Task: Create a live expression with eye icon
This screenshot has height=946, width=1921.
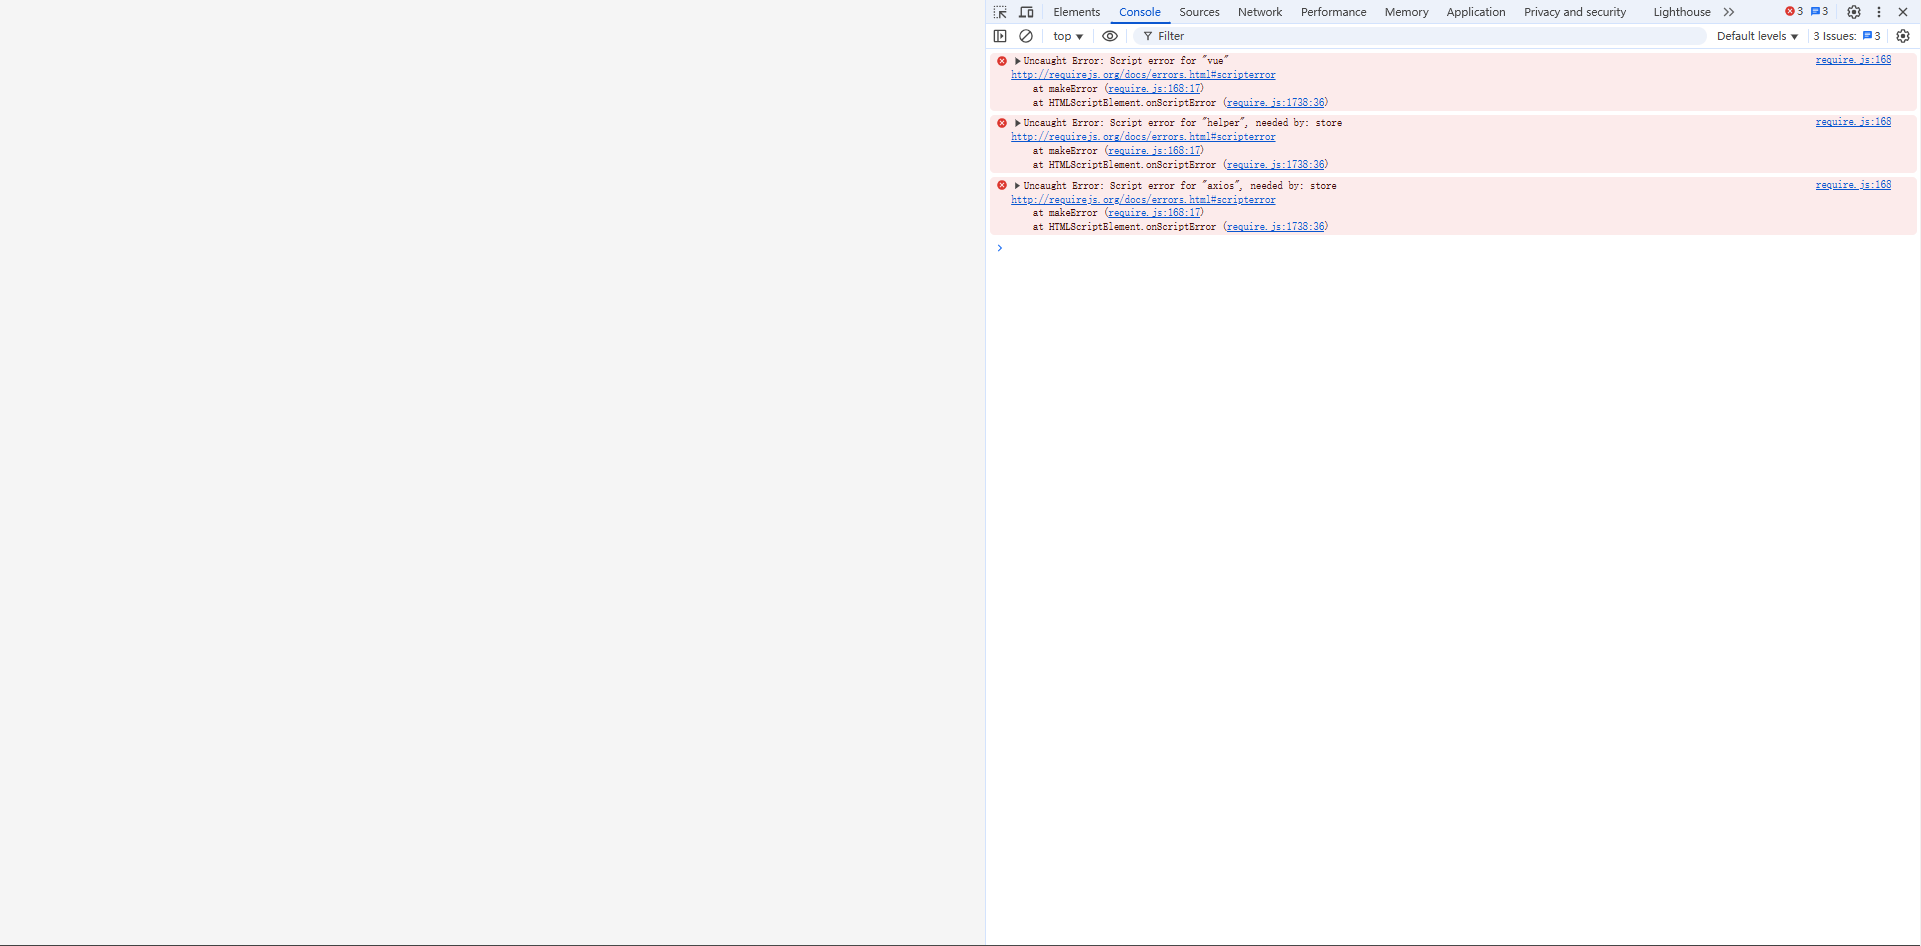Action: click(x=1110, y=36)
